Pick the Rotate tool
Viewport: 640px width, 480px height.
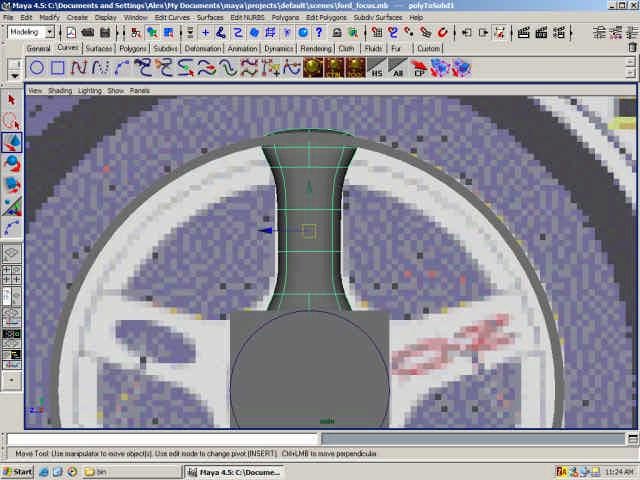(12, 162)
